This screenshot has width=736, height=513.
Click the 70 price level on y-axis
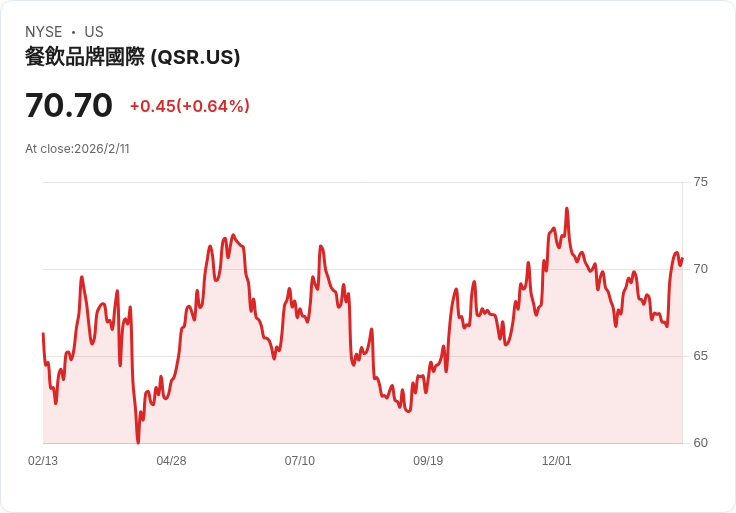pyautogui.click(x=700, y=269)
